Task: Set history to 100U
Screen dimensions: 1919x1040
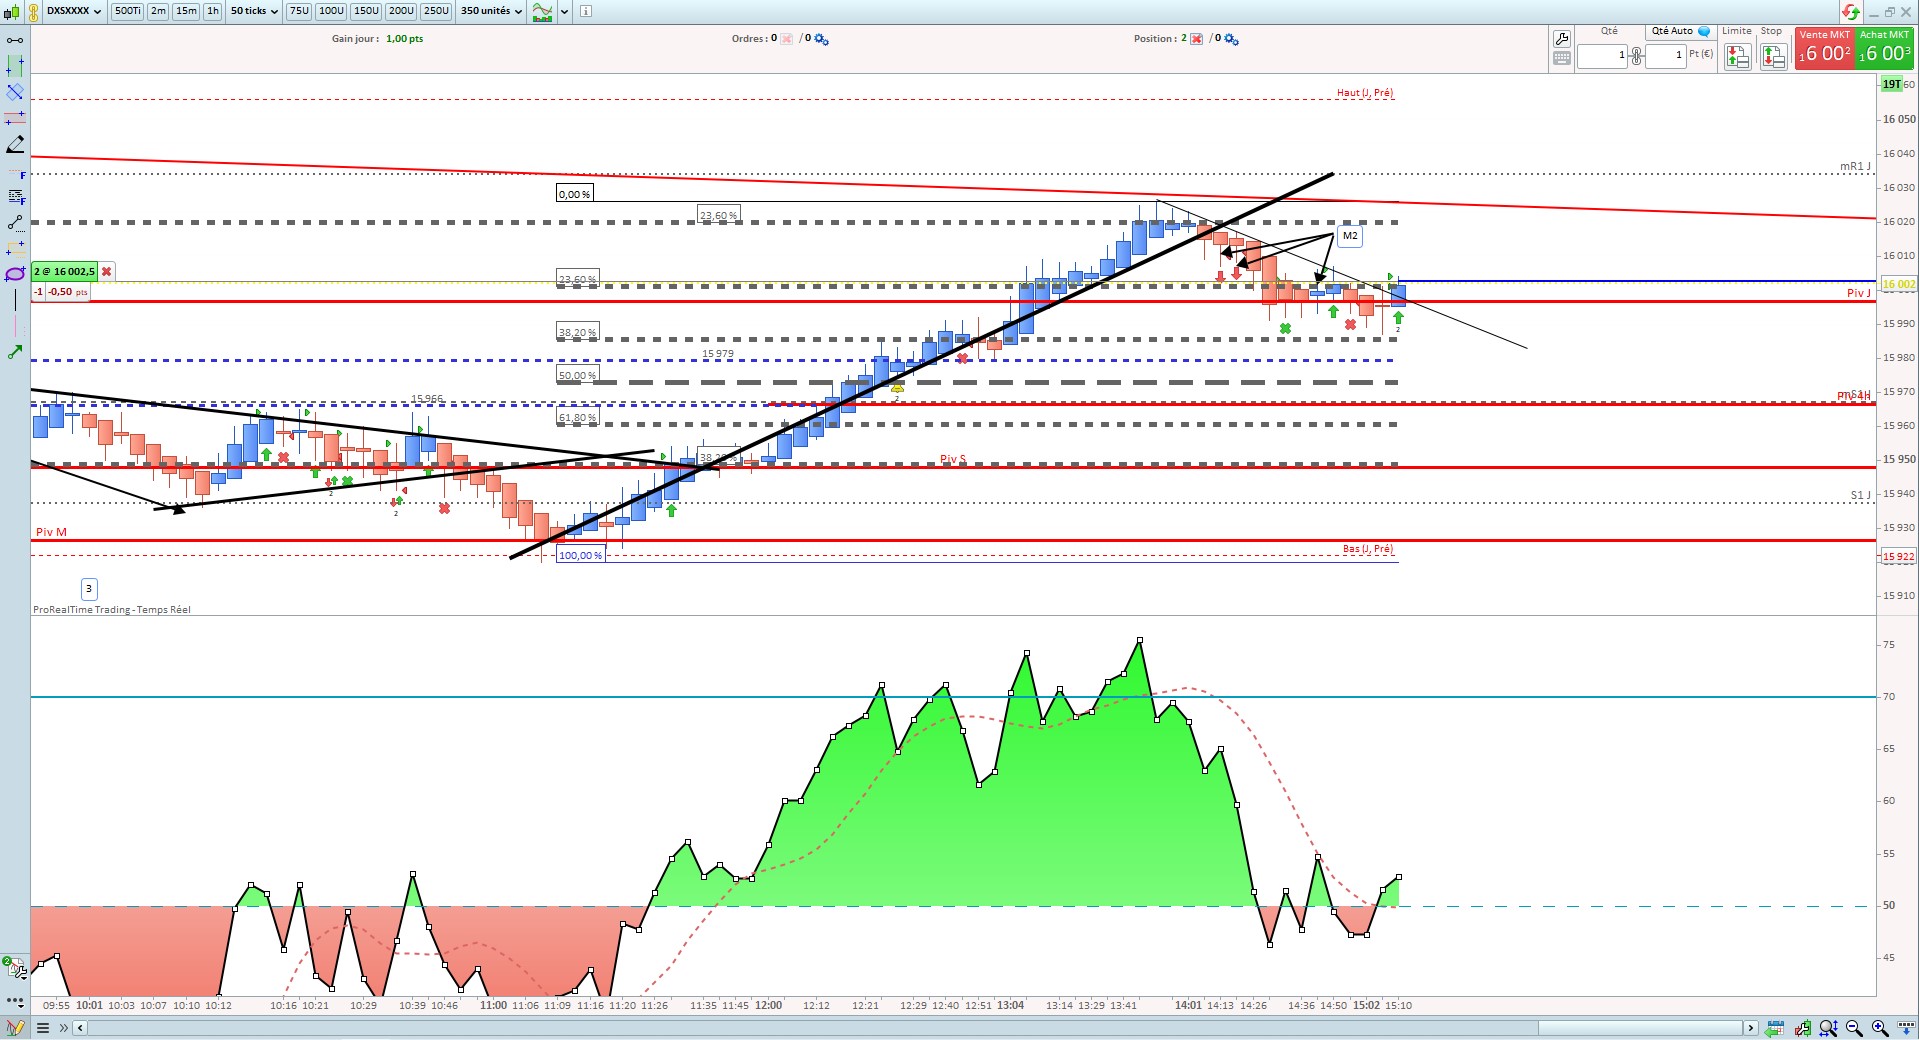Action: click(x=331, y=11)
